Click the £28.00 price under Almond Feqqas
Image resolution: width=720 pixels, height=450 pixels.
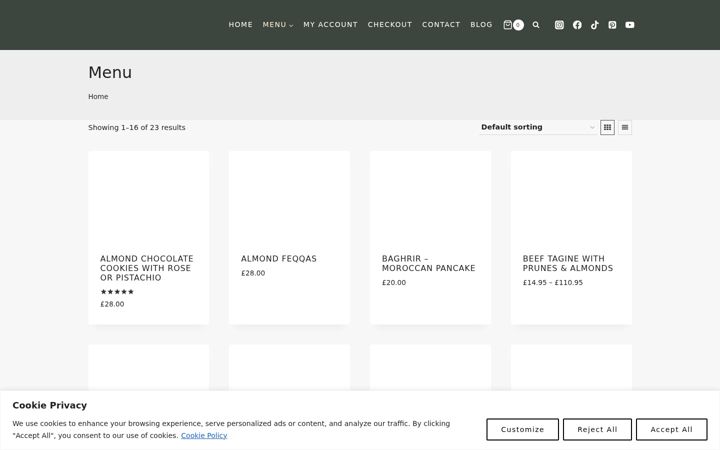click(x=253, y=273)
